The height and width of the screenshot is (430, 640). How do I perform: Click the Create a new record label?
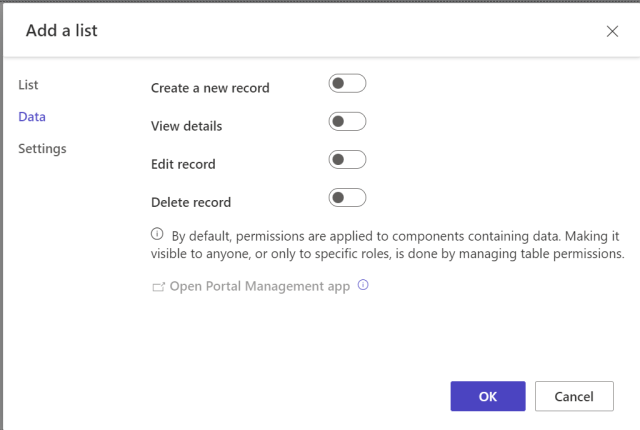(x=210, y=88)
